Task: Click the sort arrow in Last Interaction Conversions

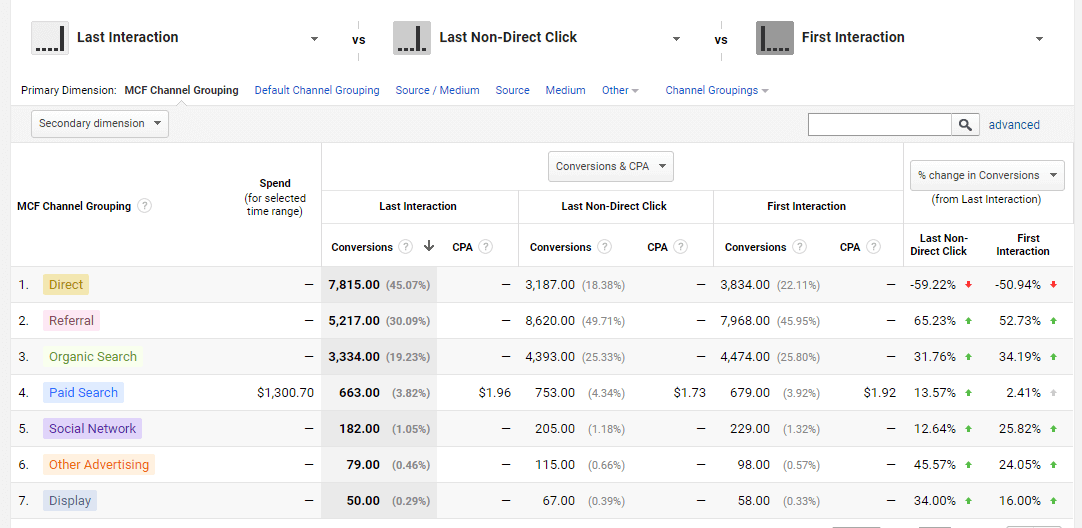Action: point(429,247)
